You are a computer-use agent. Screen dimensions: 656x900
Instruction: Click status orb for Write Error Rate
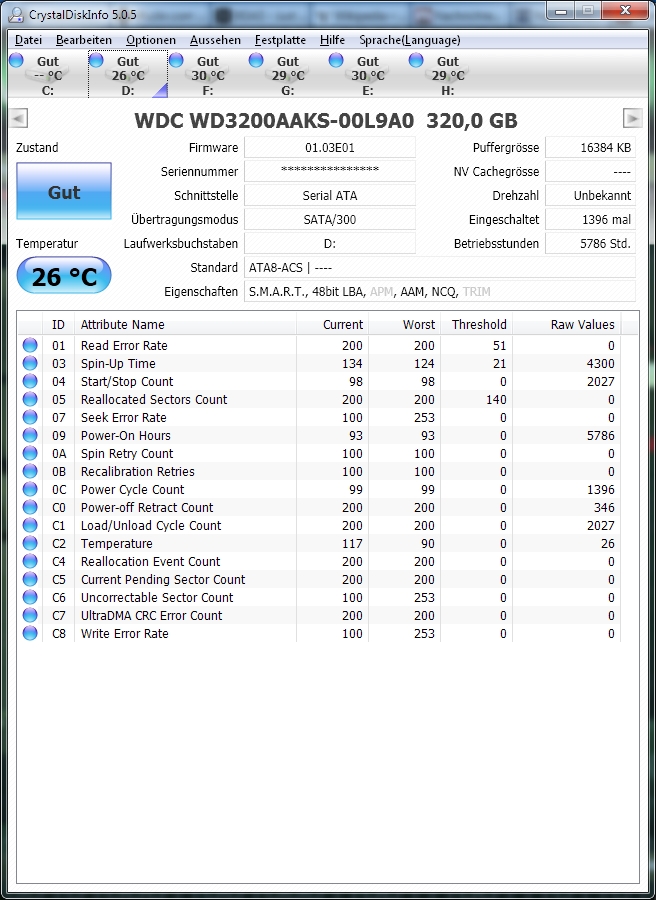click(x=30, y=633)
